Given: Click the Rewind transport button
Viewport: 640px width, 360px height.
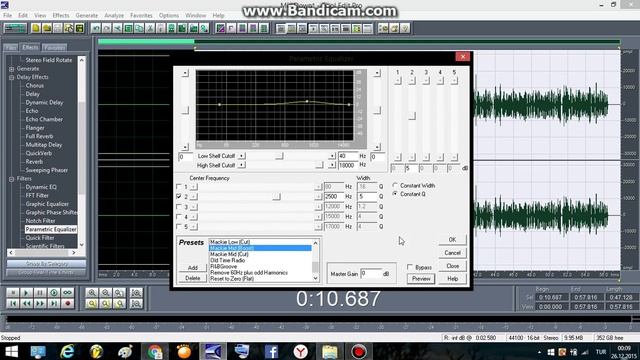Looking at the screenshot, I should point(26,303).
